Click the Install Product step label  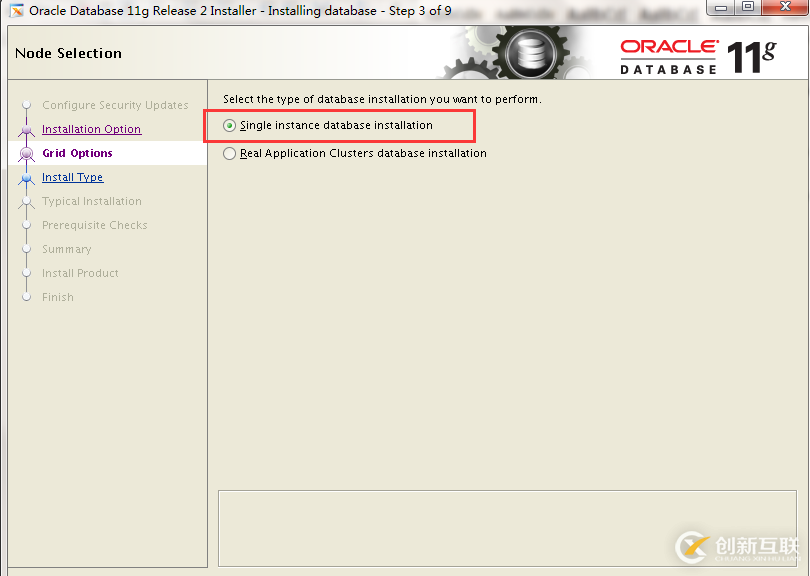[80, 273]
